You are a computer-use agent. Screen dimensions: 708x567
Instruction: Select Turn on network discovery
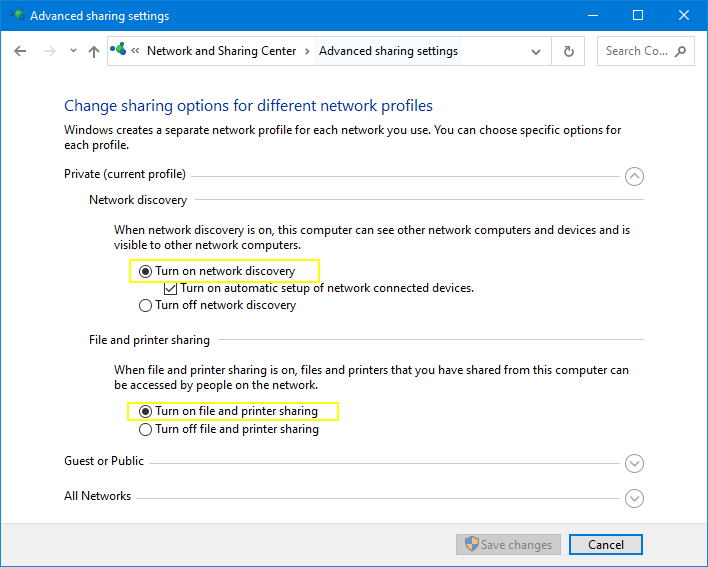click(x=146, y=271)
